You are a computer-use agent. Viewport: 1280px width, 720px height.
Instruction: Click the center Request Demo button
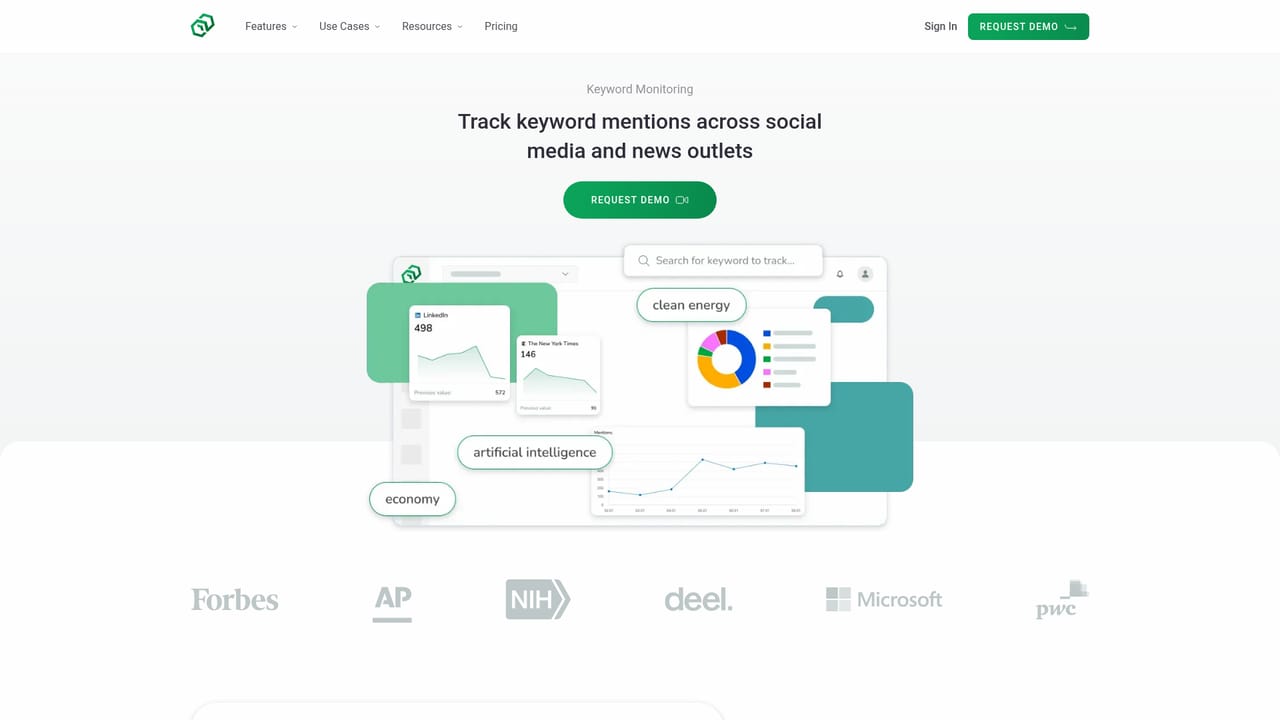pos(640,200)
